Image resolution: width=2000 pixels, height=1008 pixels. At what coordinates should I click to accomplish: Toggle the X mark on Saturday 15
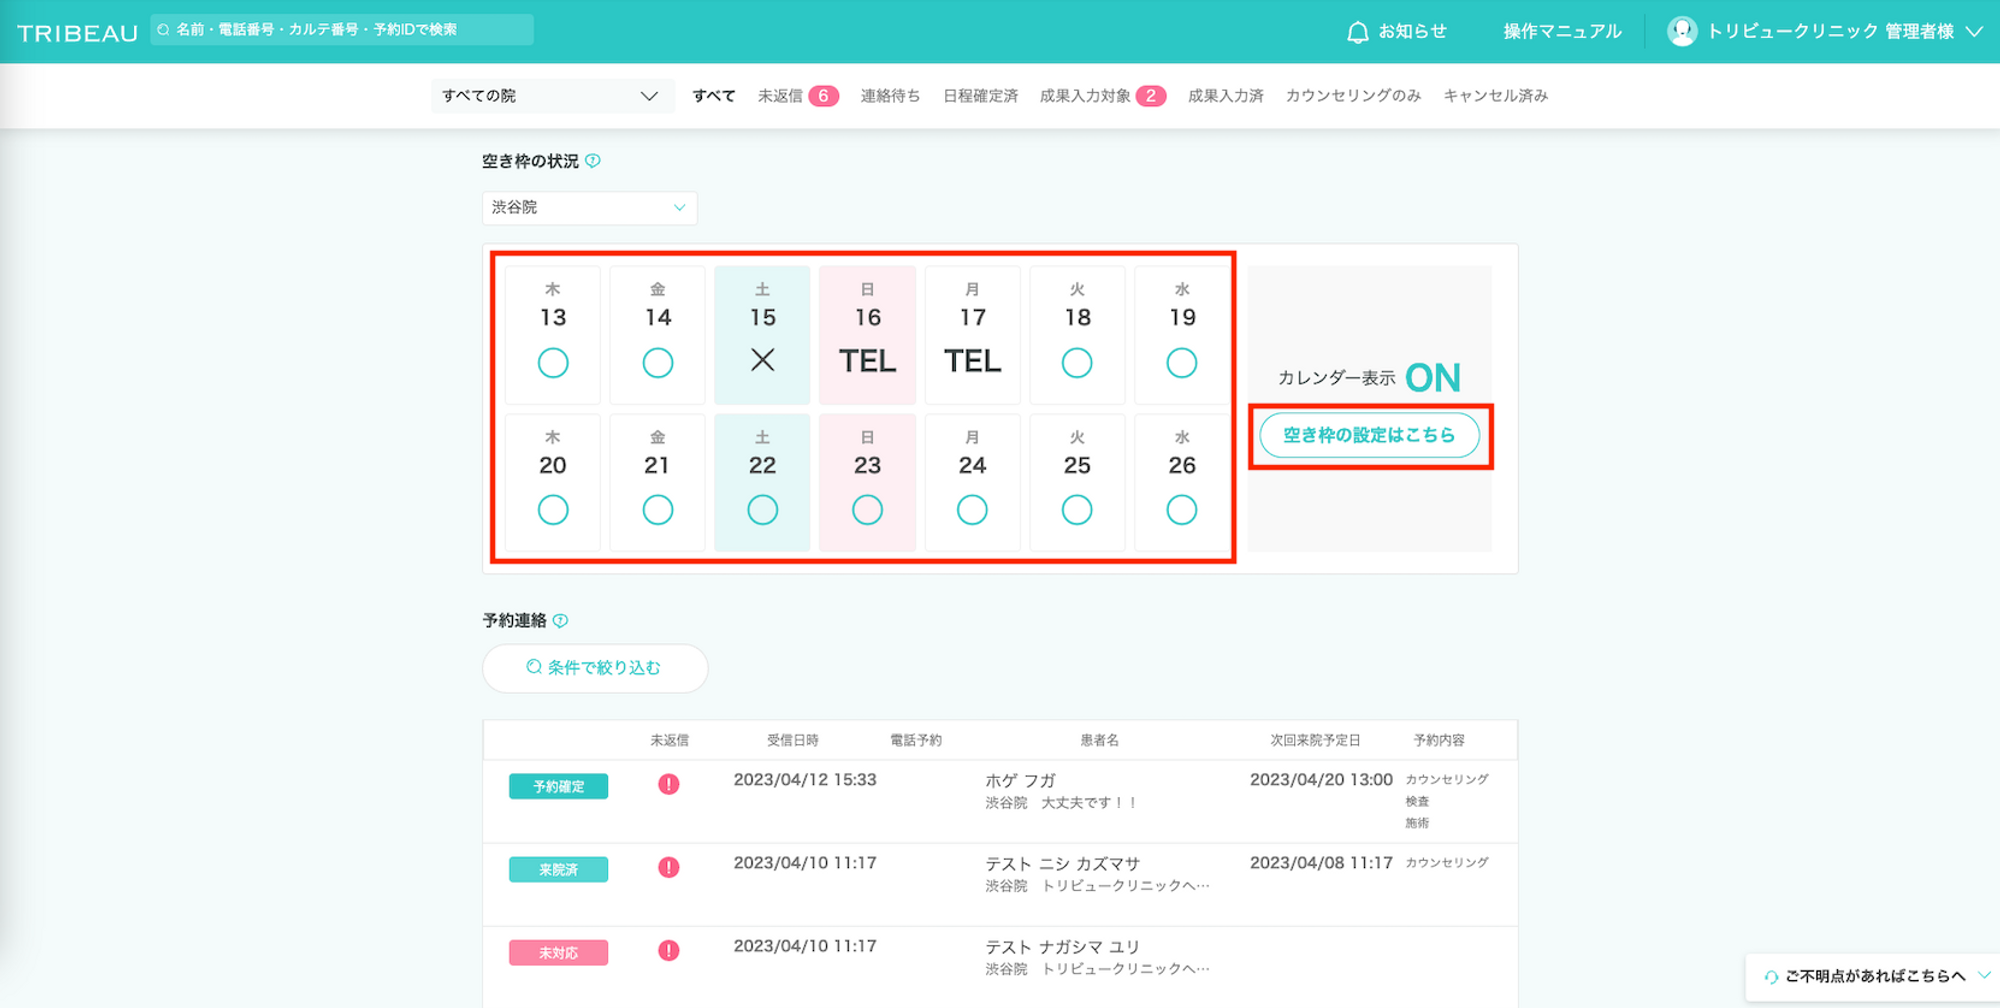pyautogui.click(x=762, y=360)
